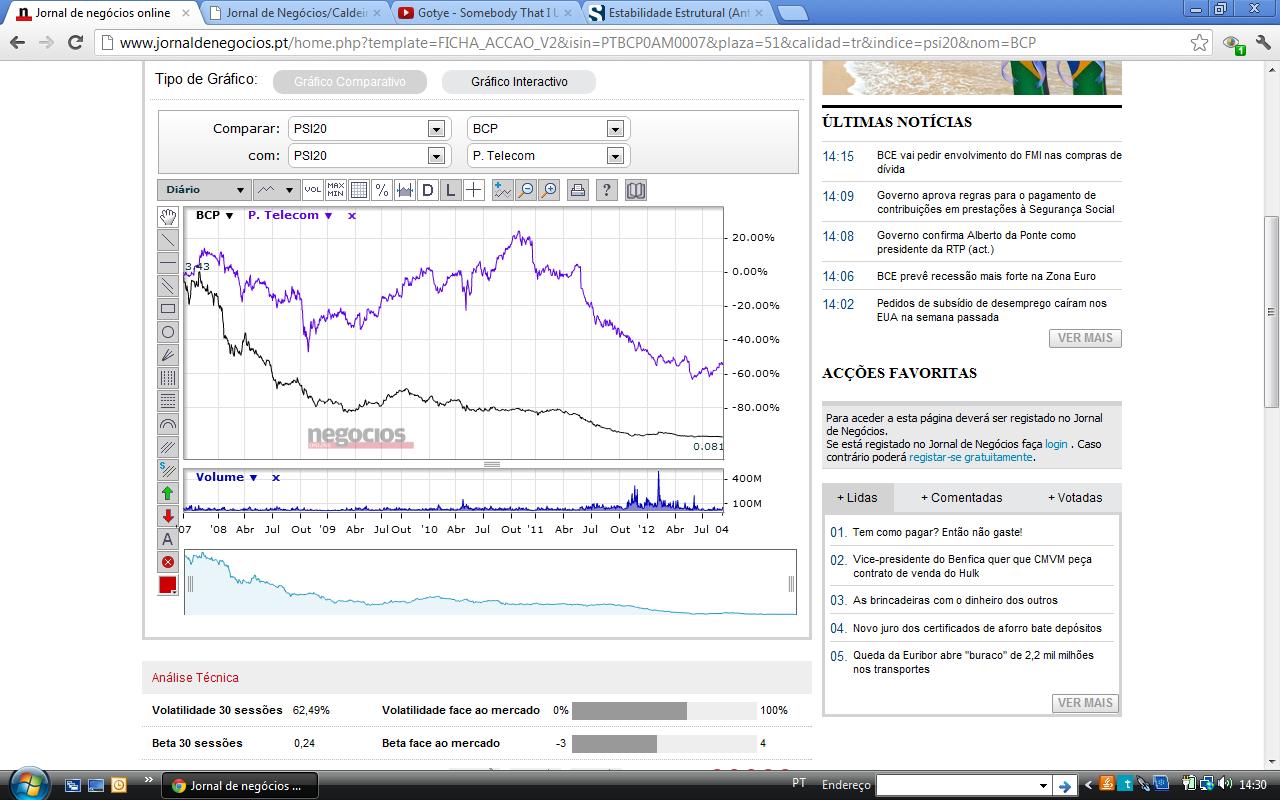Toggle the crosshair cursor button
Image resolution: width=1280 pixels, height=800 pixels.
474,190
